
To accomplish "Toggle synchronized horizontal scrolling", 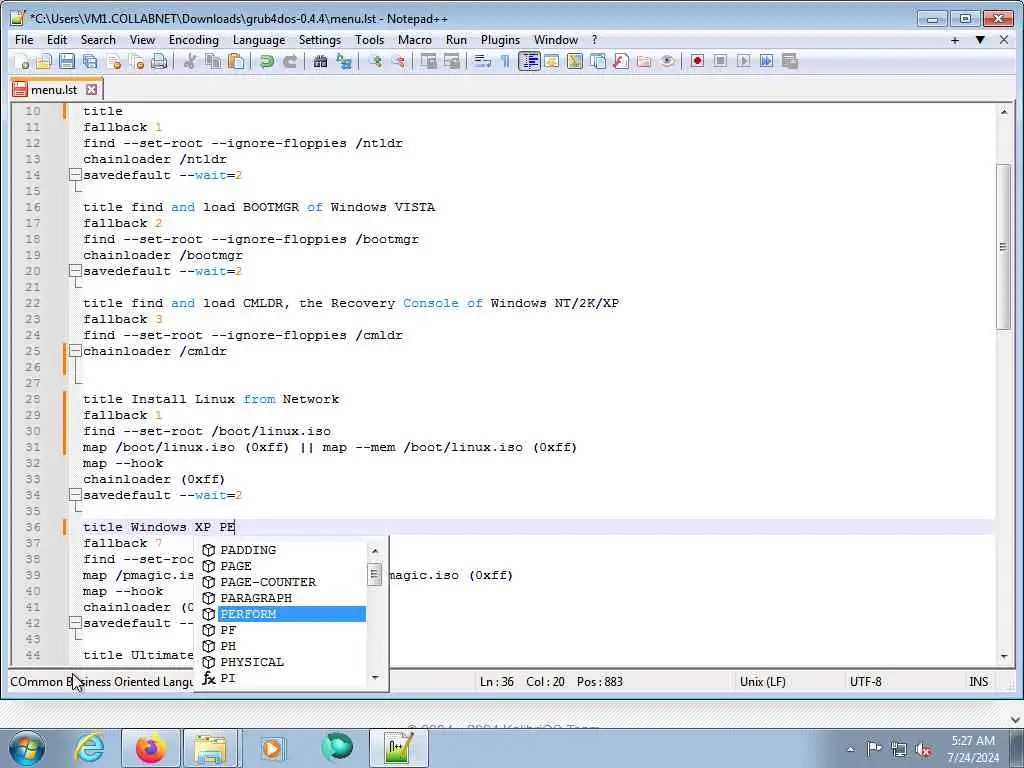I will (452, 61).
